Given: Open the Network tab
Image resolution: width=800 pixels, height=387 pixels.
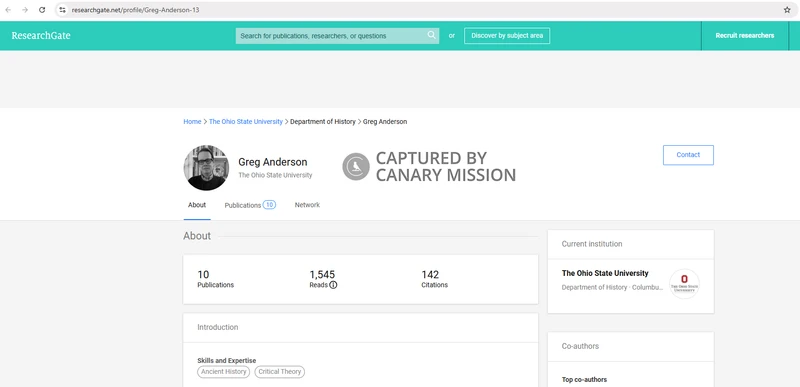Looking at the screenshot, I should point(307,205).
